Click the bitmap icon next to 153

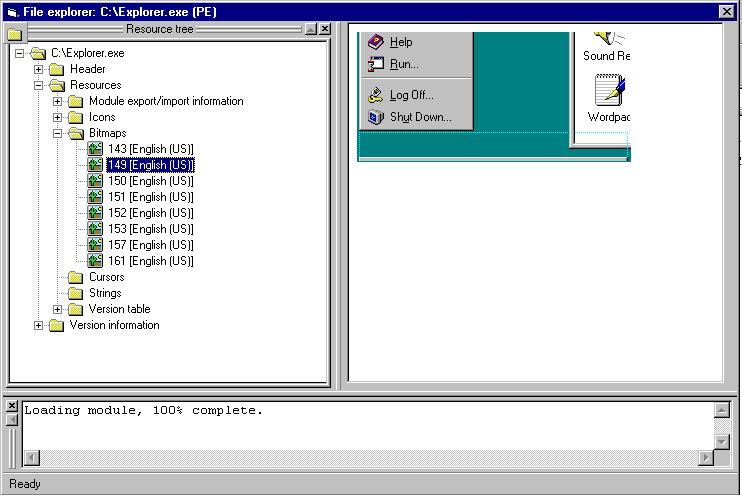pos(96,229)
